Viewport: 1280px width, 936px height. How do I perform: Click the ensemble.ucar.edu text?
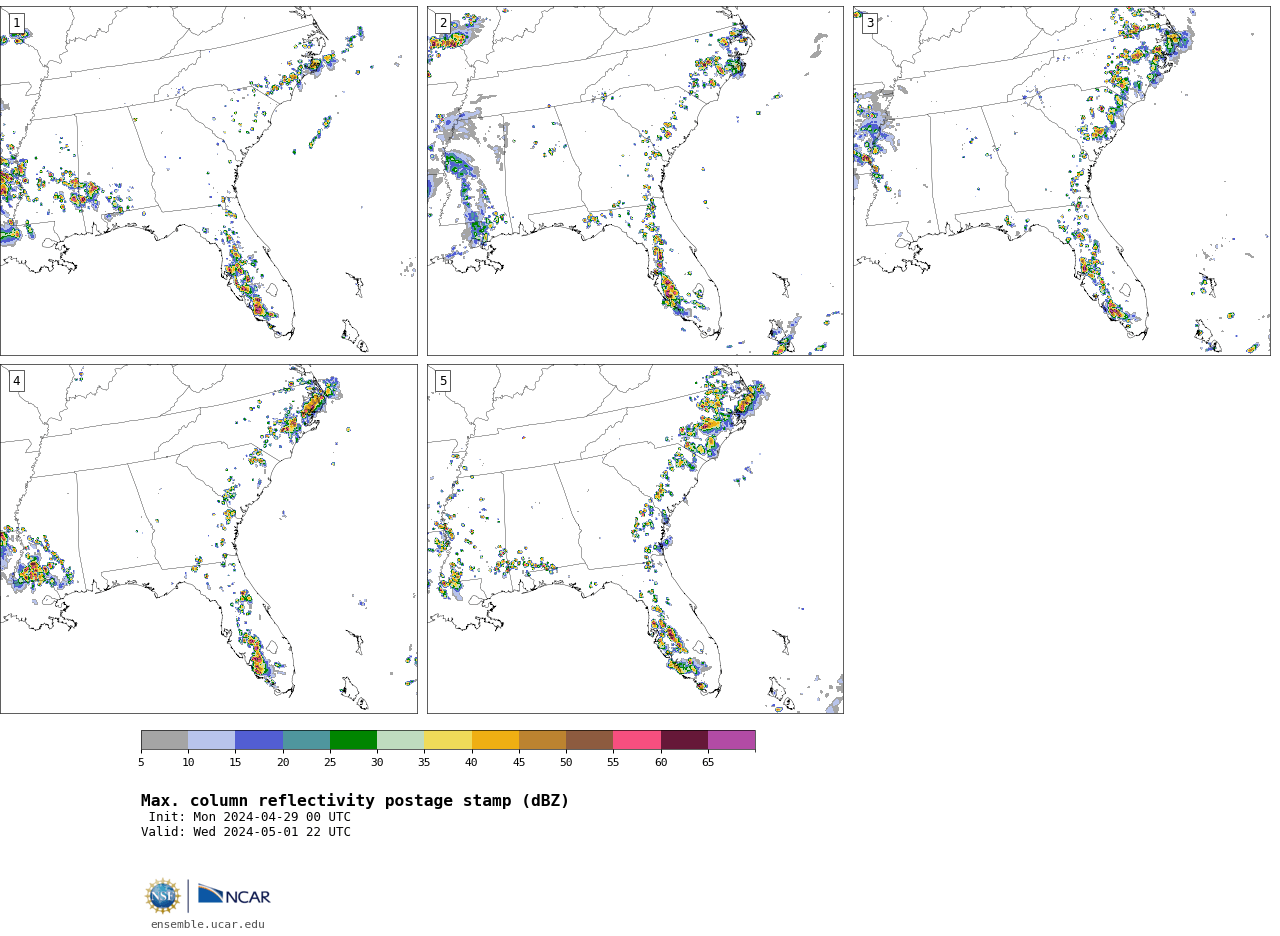pyautogui.click(x=208, y=925)
